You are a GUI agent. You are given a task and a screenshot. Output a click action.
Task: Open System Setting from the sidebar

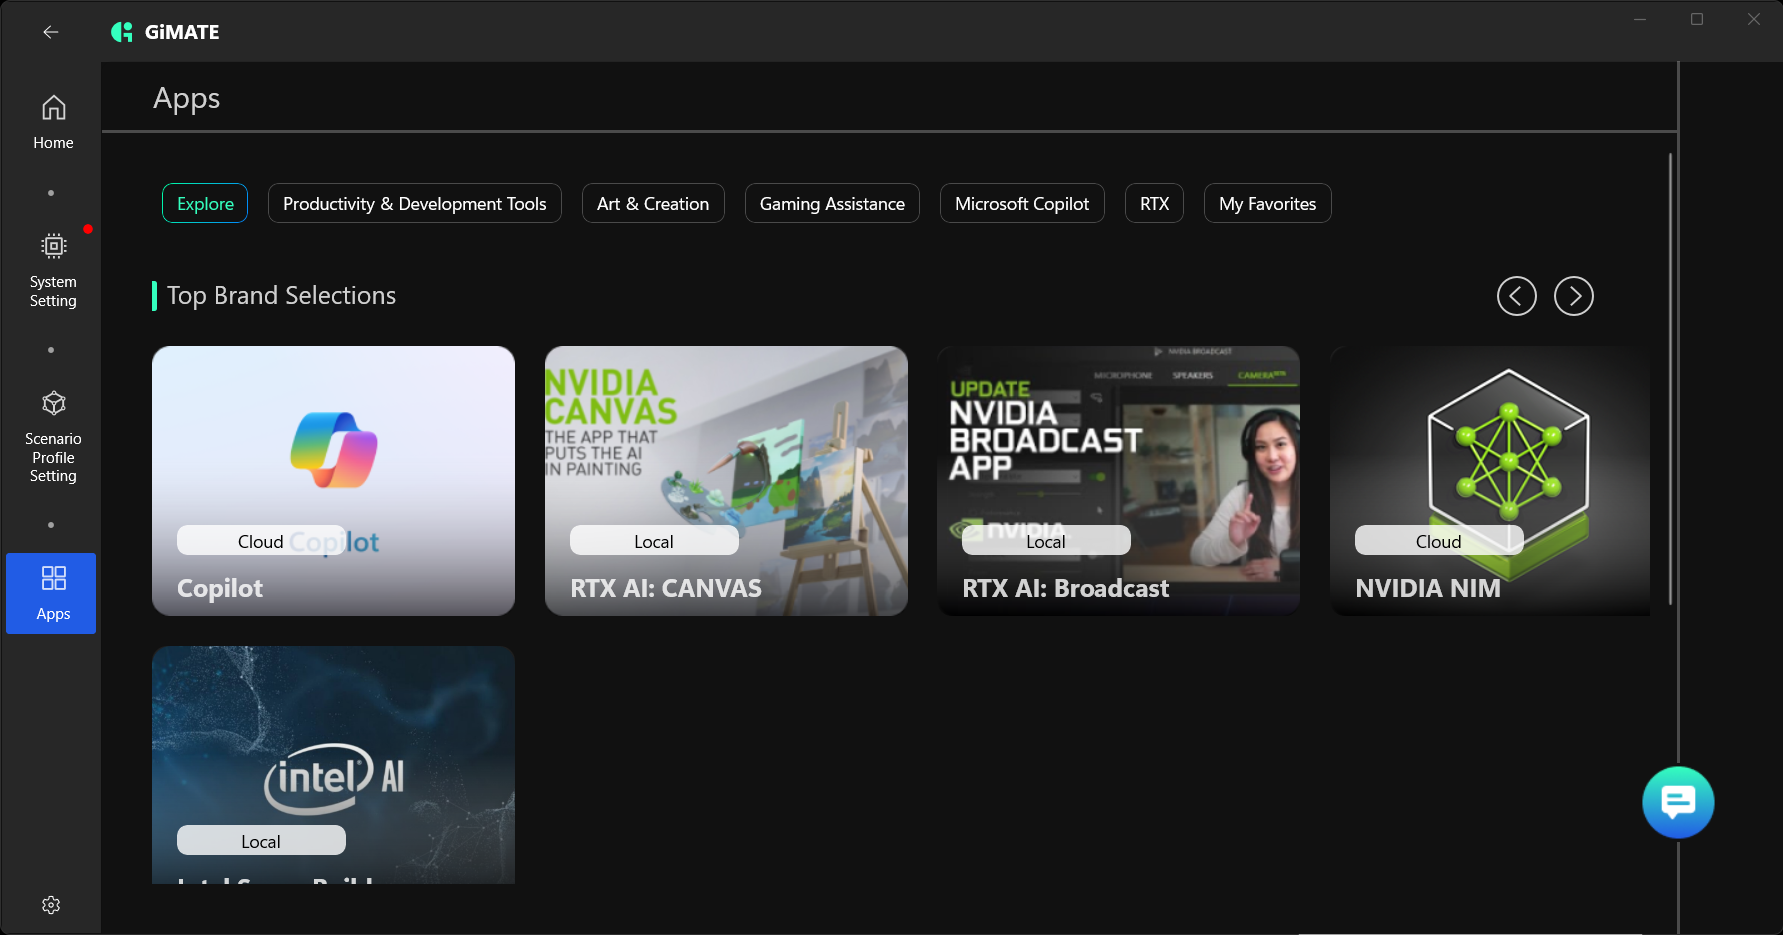[53, 270]
